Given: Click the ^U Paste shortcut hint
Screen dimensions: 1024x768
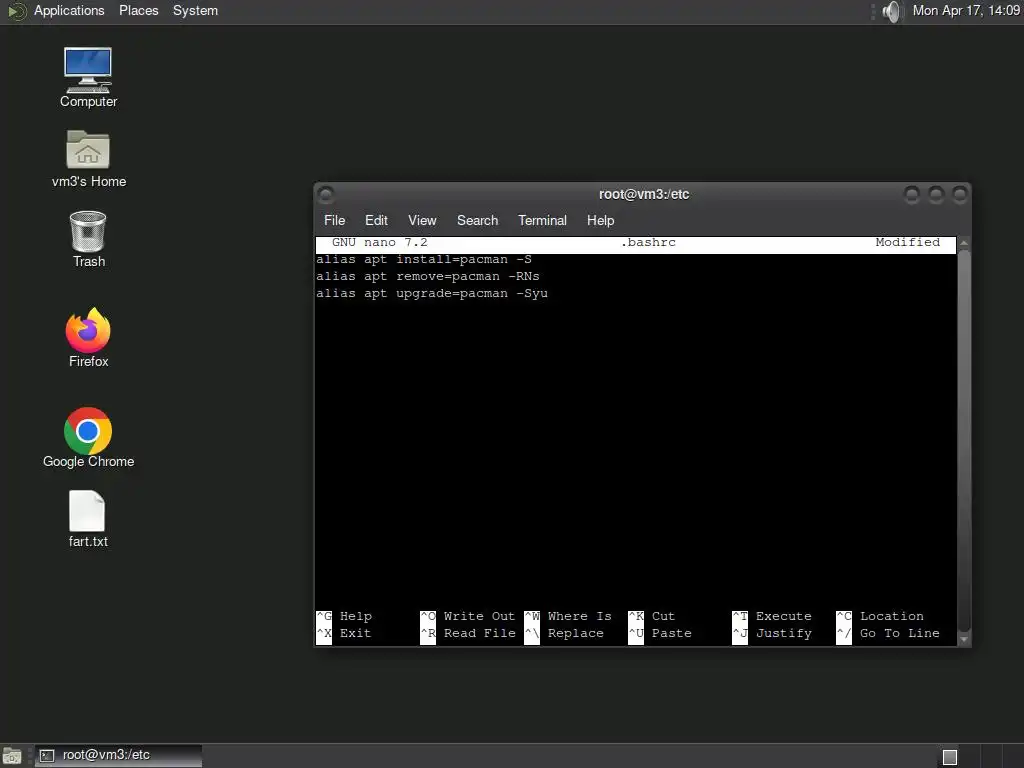Looking at the screenshot, I should [x=660, y=633].
